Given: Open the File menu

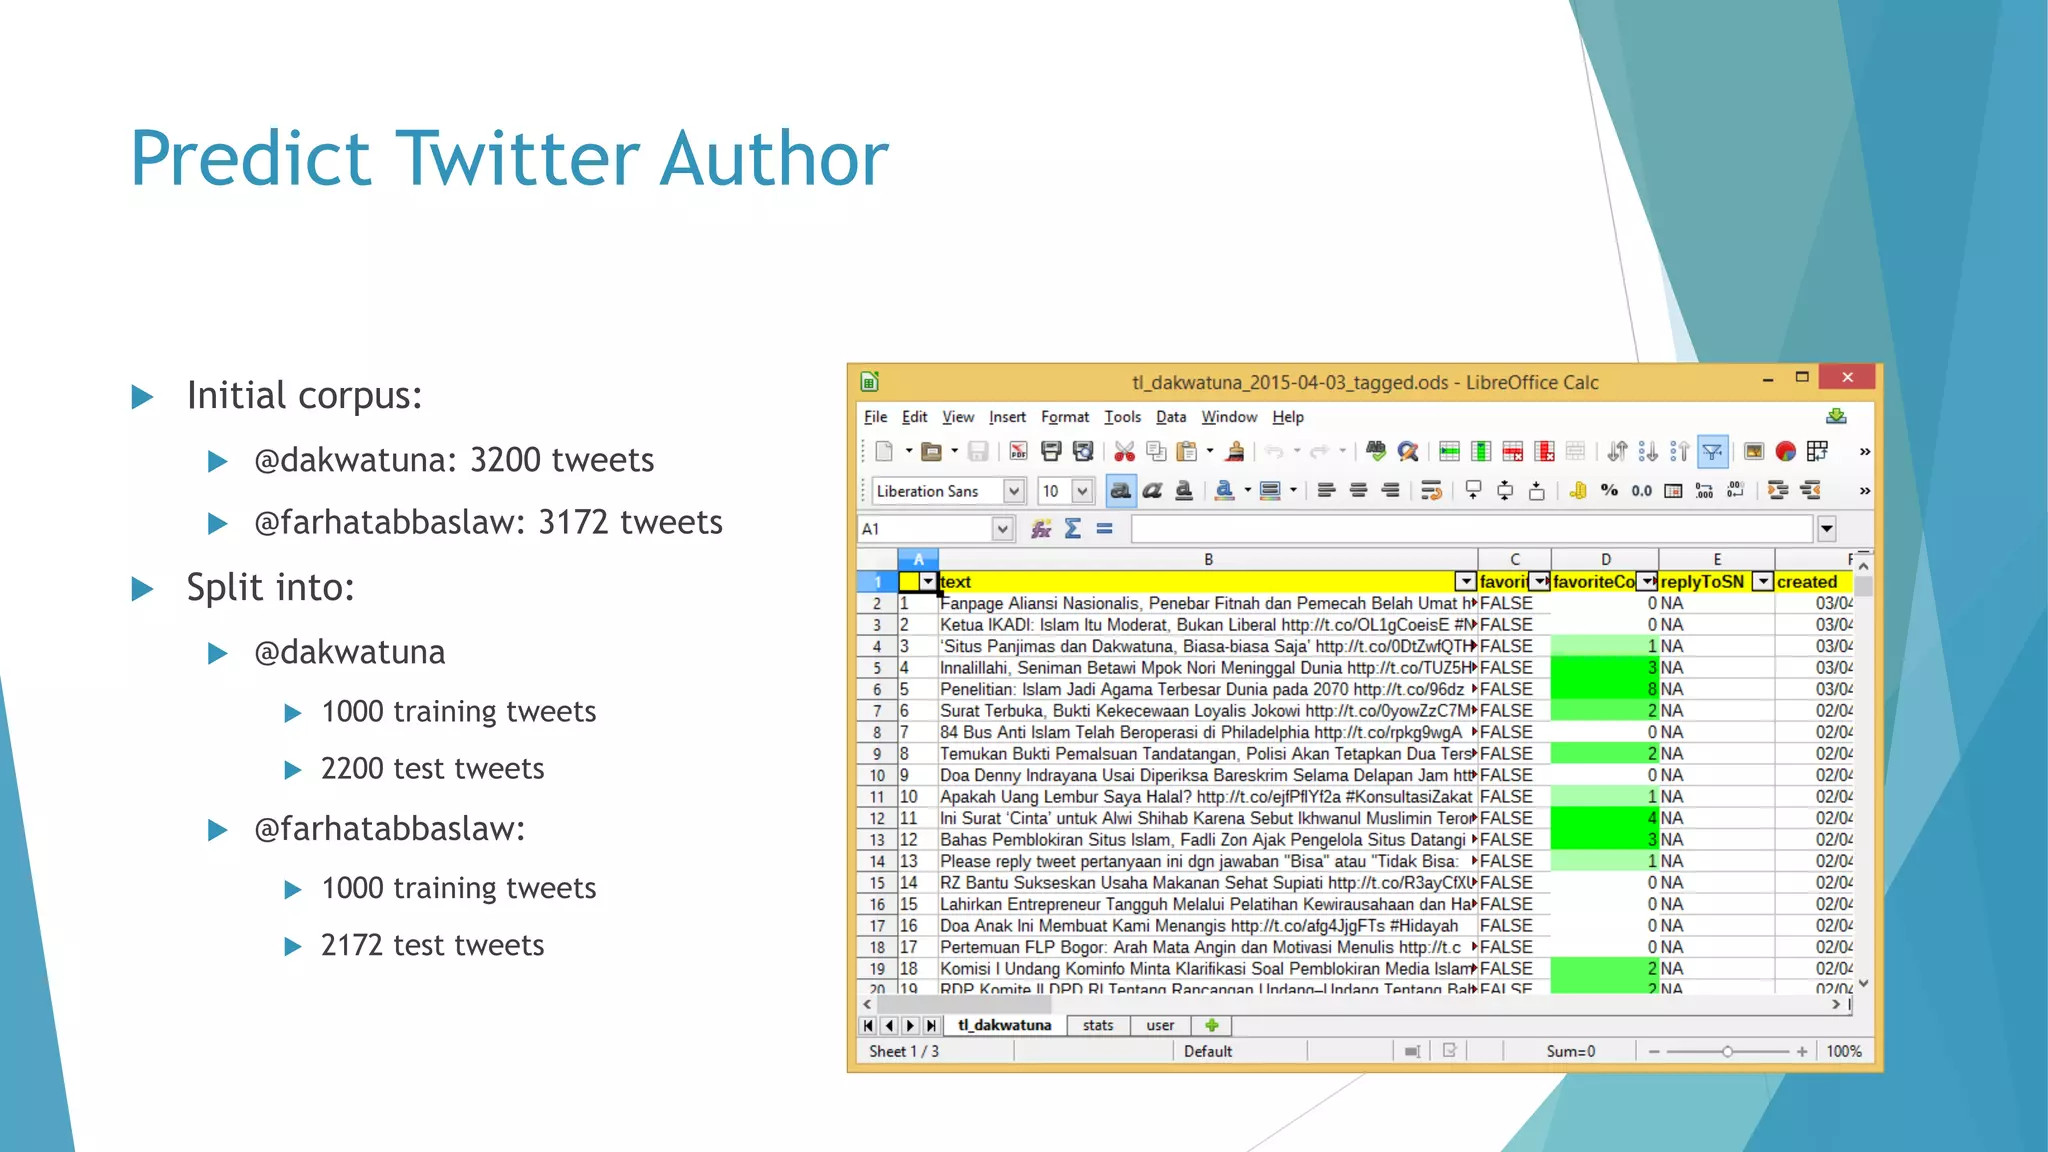Looking at the screenshot, I should click(875, 417).
